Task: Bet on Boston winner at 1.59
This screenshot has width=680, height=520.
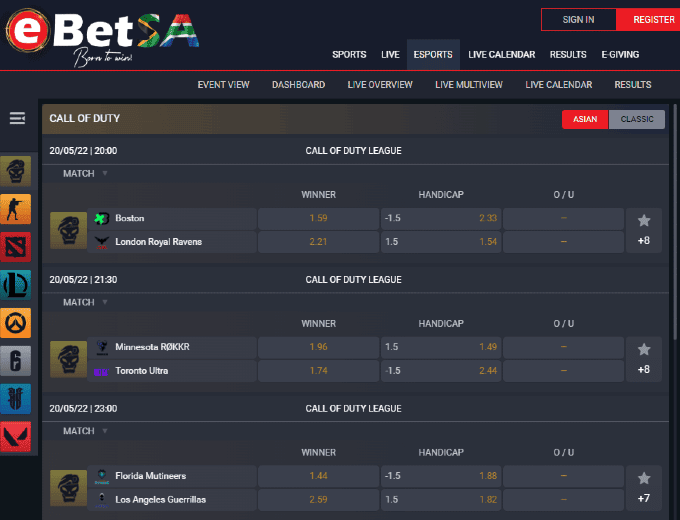Action: (x=318, y=218)
